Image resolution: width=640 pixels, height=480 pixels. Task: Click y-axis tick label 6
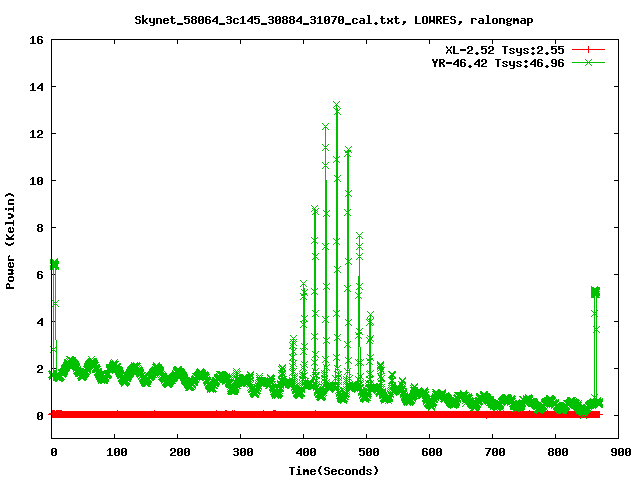pyautogui.click(x=40, y=275)
